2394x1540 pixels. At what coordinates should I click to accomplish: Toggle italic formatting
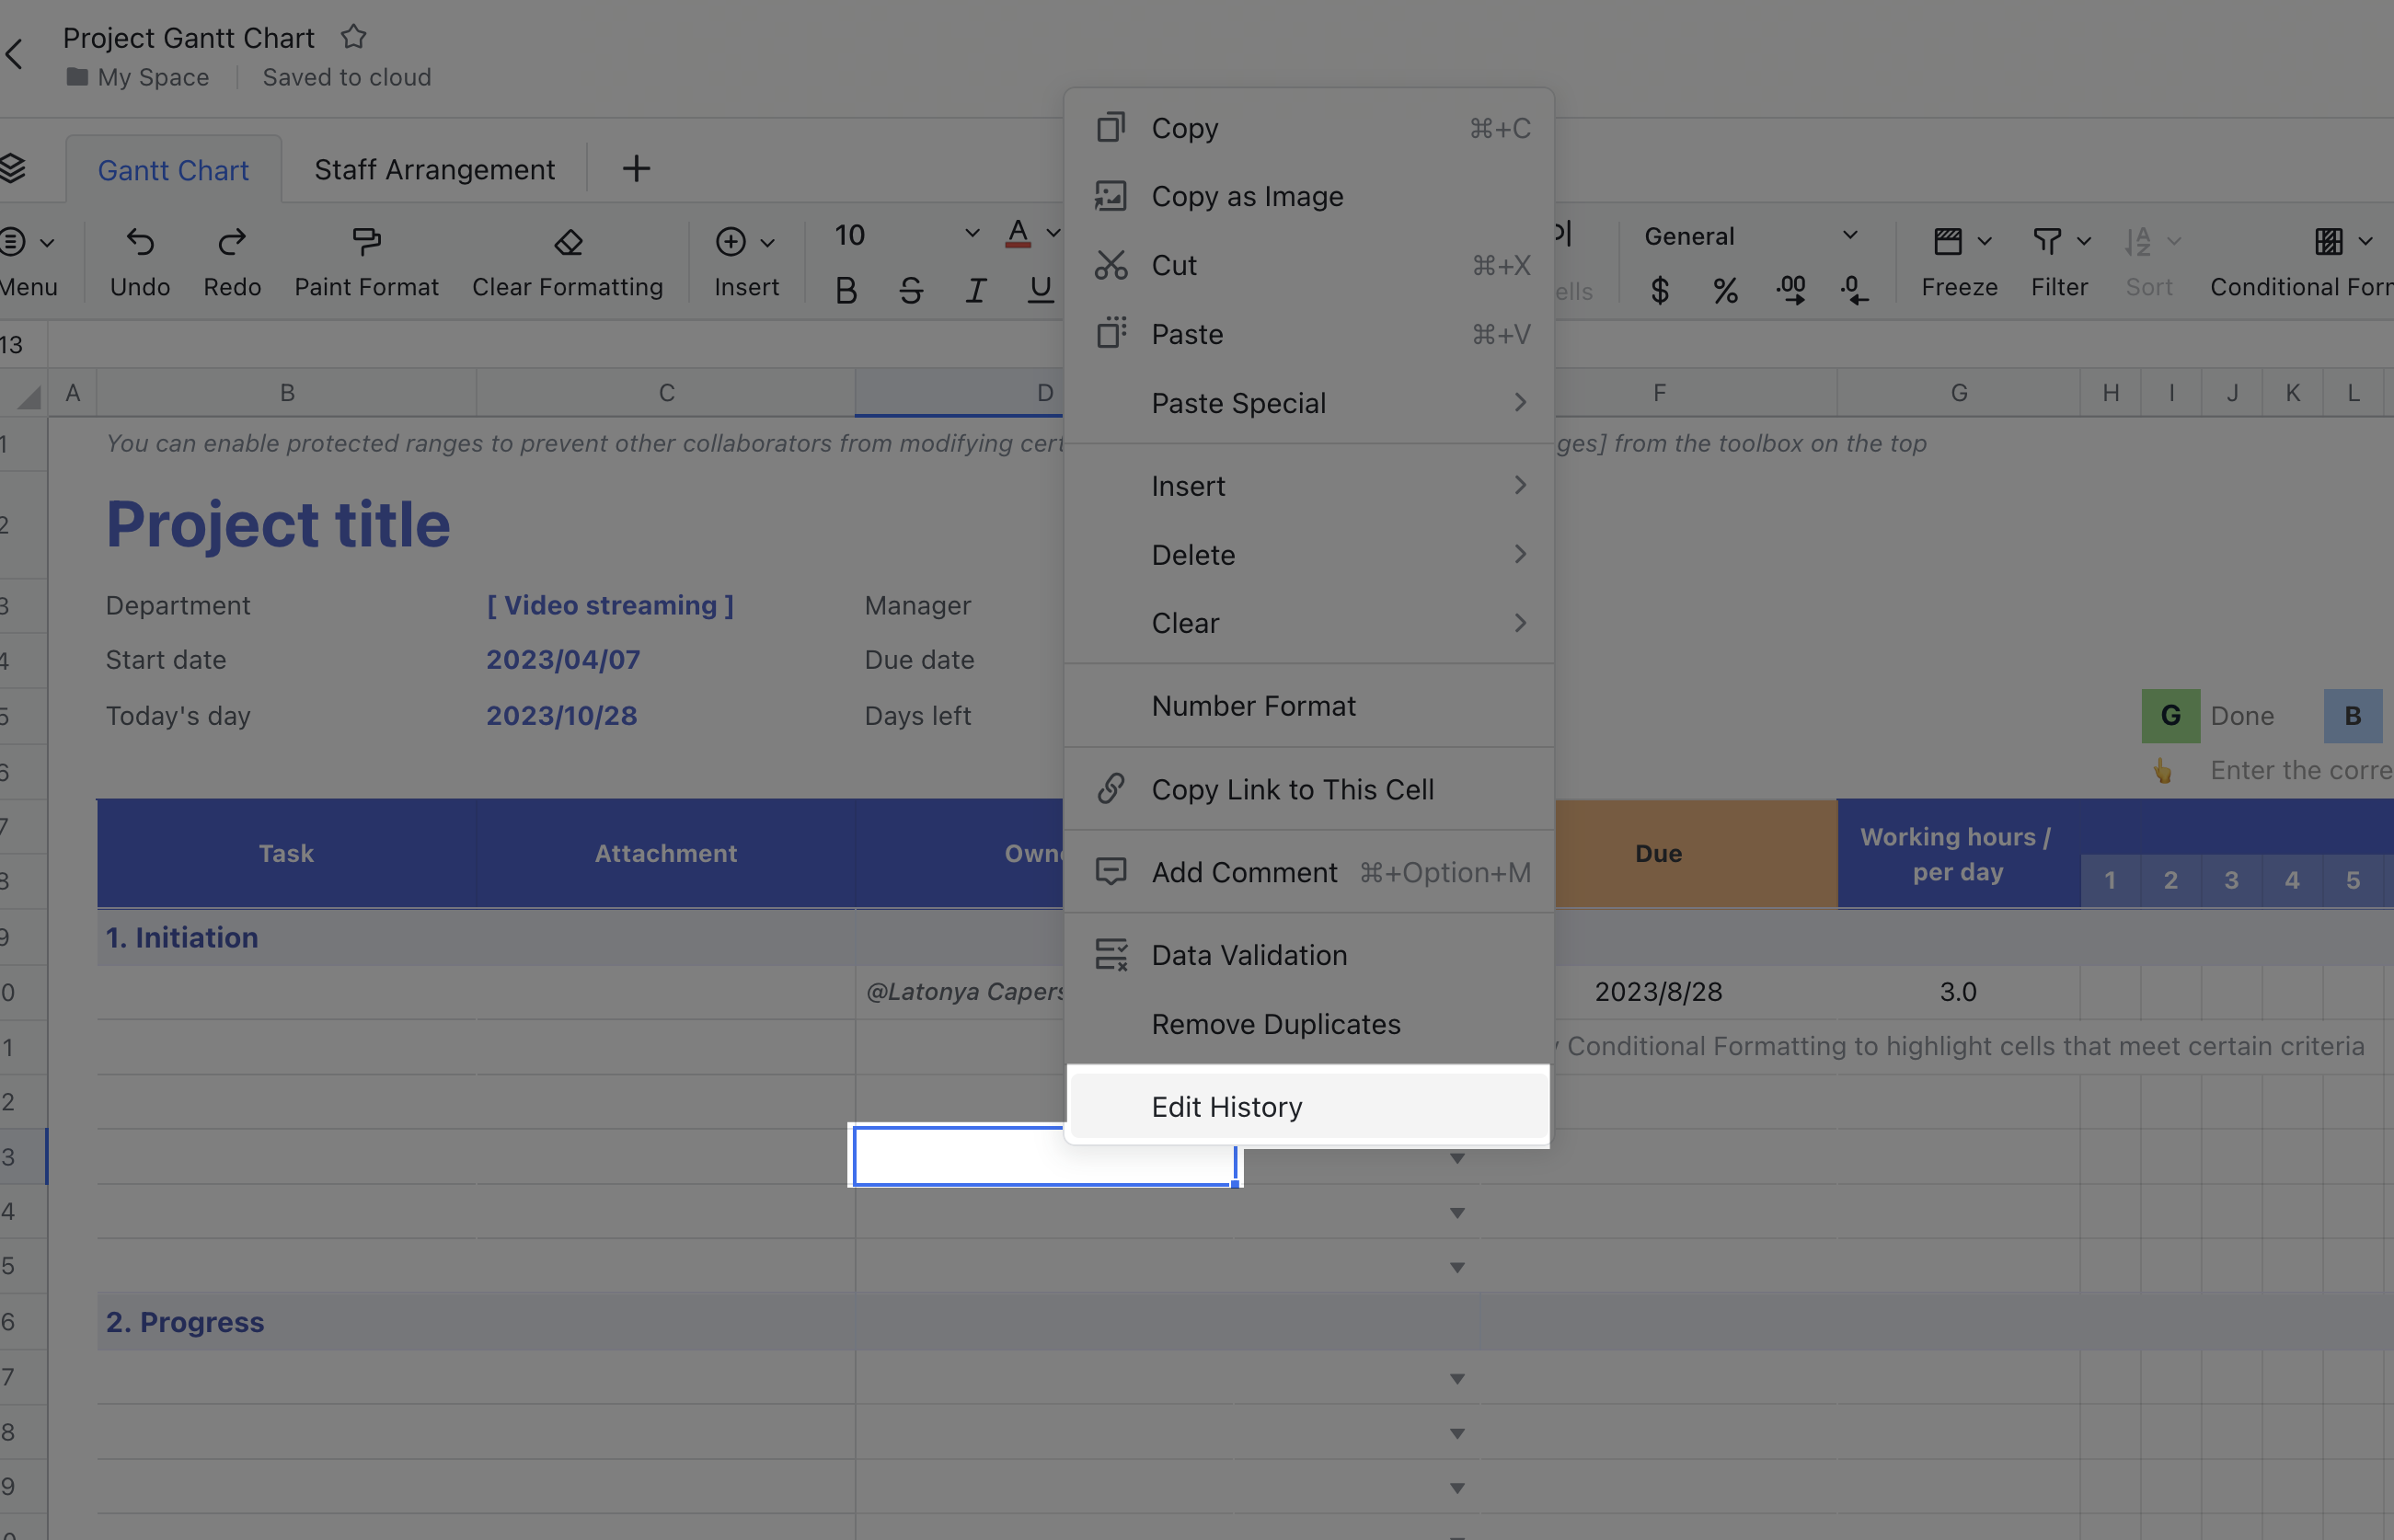click(975, 290)
